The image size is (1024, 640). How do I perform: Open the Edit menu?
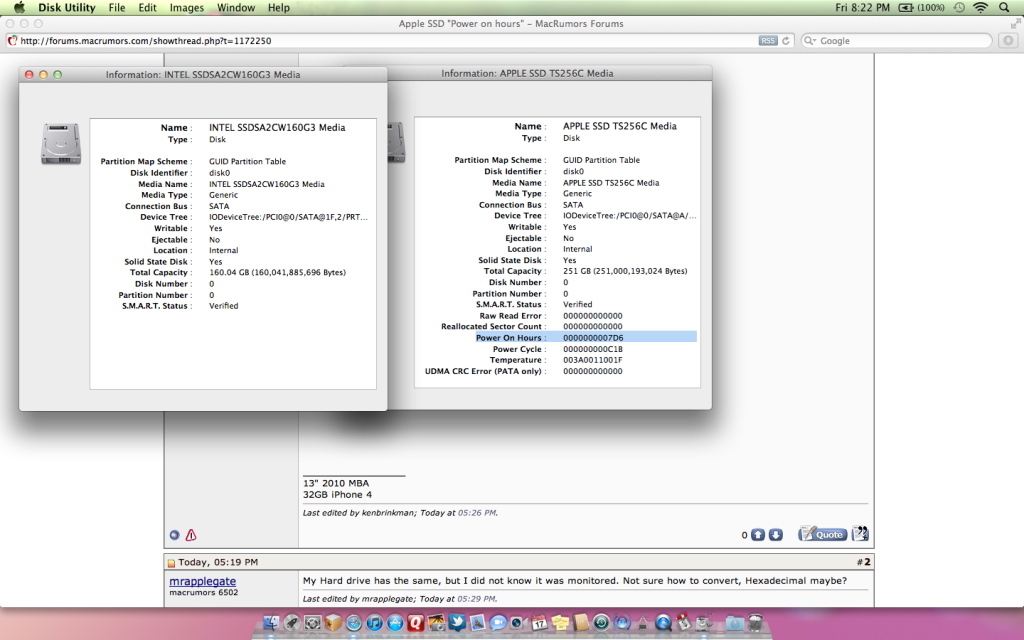click(x=148, y=8)
